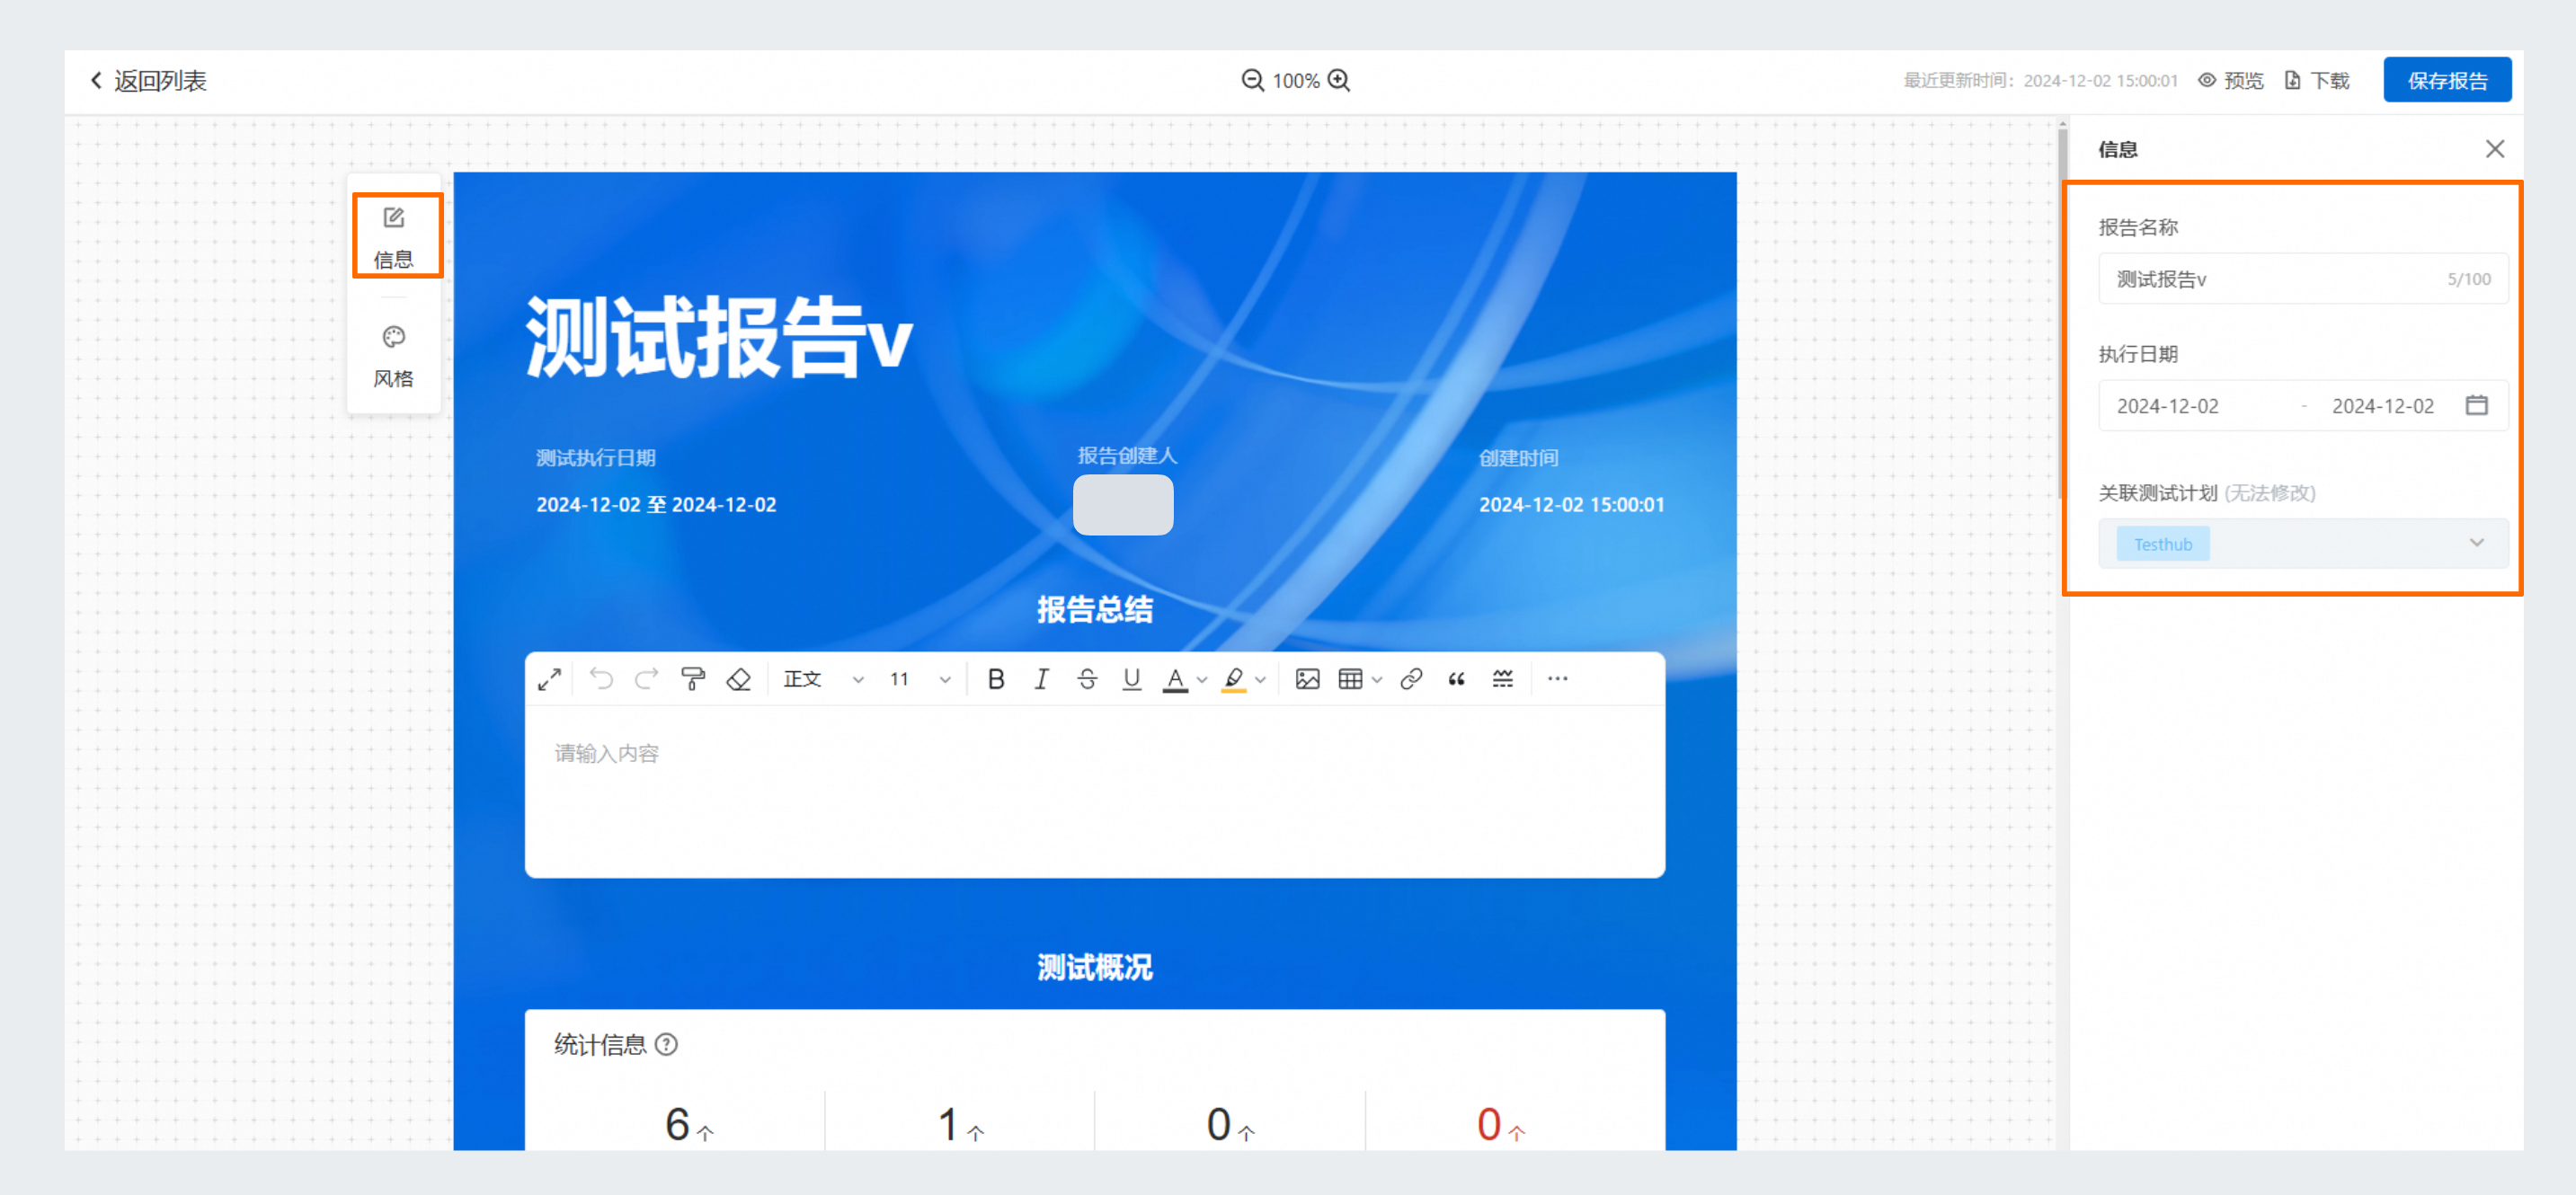The width and height of the screenshot is (2576, 1195).
Task: Open the table dropdown arrow
Action: pos(1377,680)
